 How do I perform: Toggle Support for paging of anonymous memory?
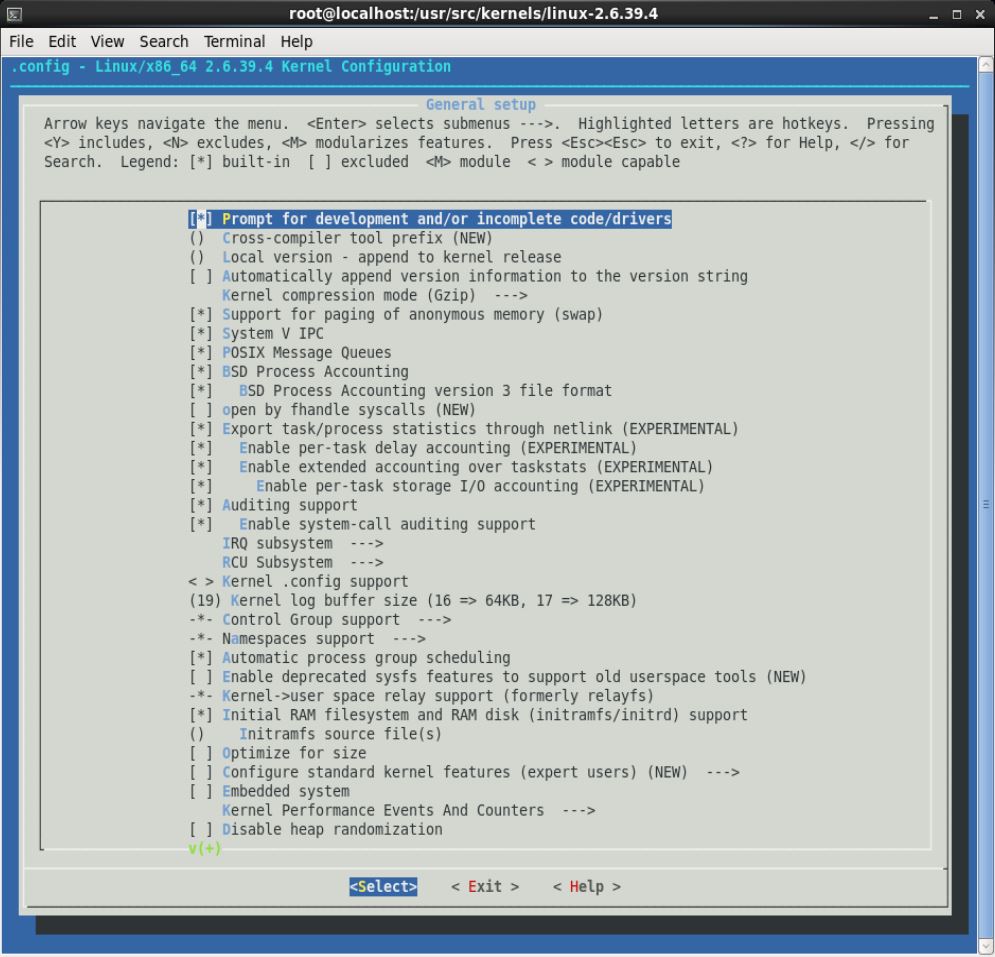point(396,314)
